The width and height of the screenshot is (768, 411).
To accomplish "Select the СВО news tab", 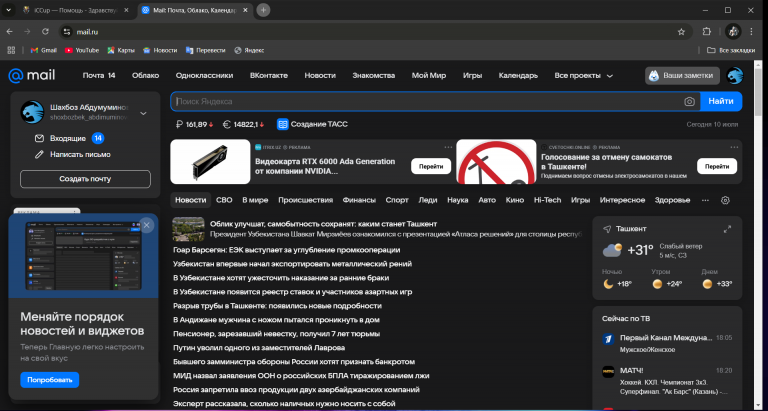I will tap(224, 200).
